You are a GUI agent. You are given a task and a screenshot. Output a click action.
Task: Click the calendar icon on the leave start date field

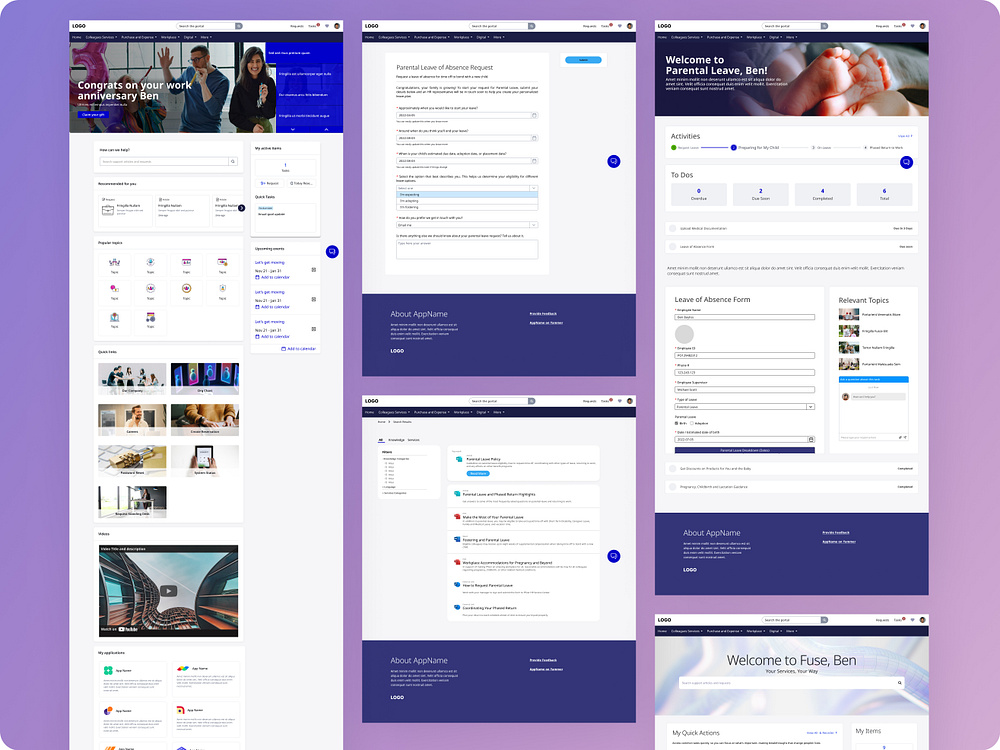[535, 114]
